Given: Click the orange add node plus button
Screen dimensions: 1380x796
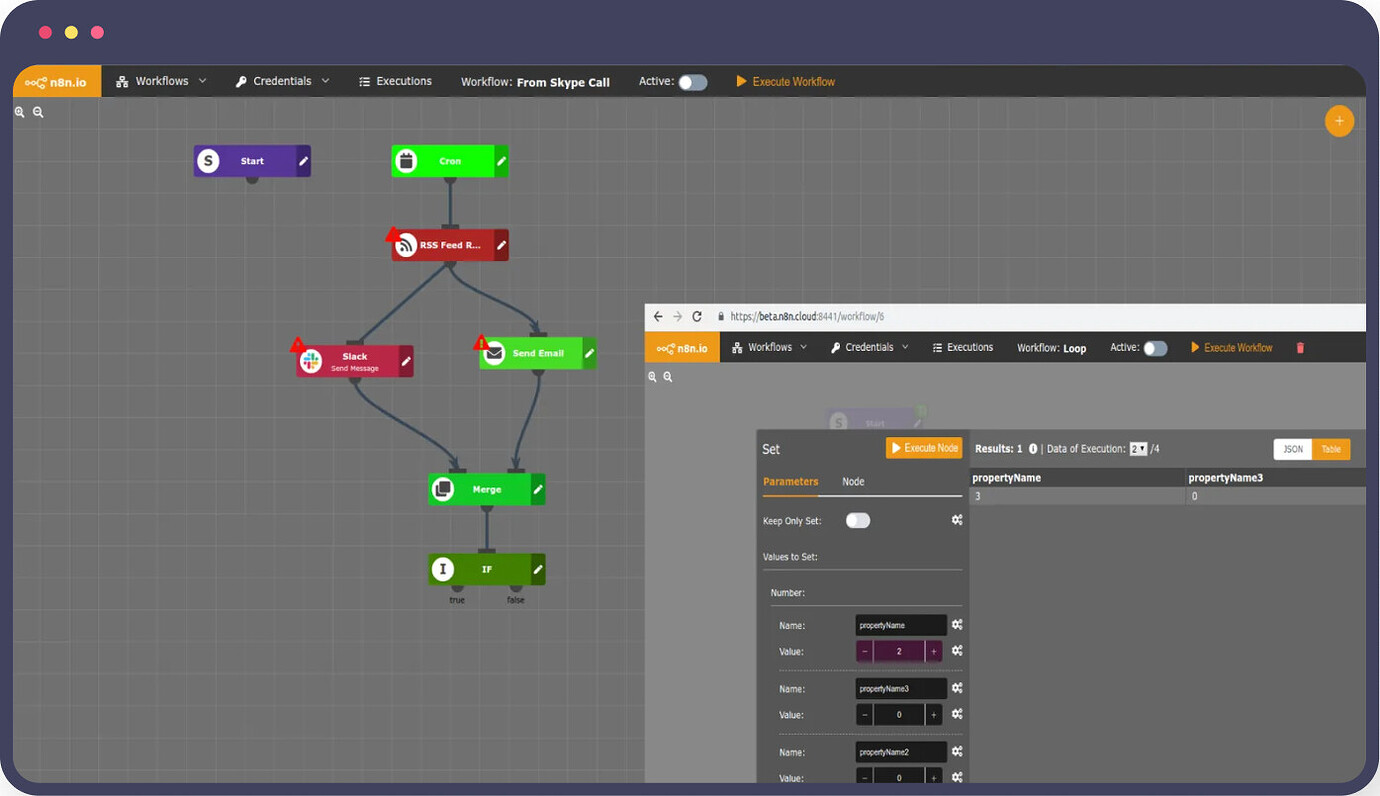Looking at the screenshot, I should (x=1339, y=122).
